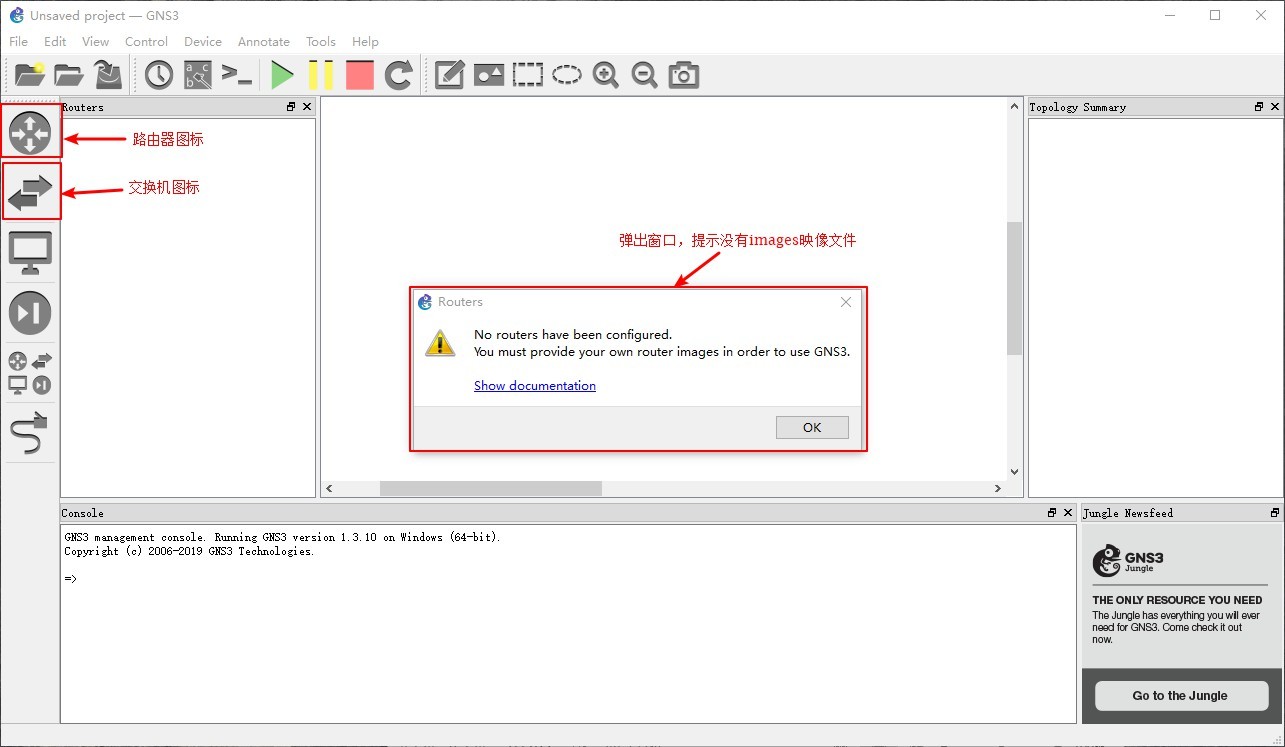Image resolution: width=1285 pixels, height=747 pixels.
Task: Click OK in the Routers dialog
Action: [x=812, y=427]
